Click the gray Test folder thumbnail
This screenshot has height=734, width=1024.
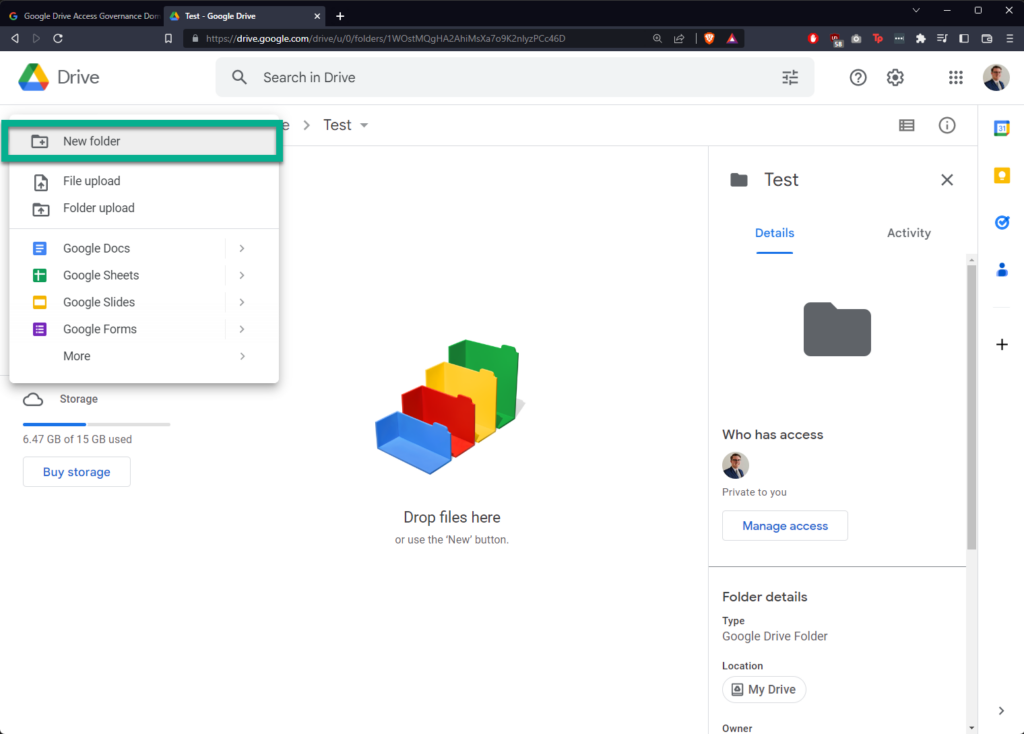[837, 329]
